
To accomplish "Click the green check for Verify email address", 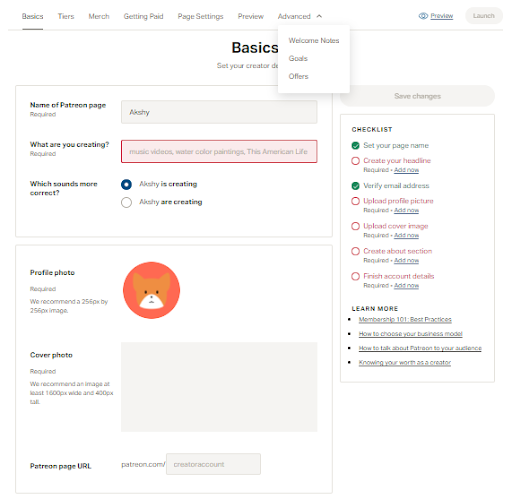I will [x=355, y=186].
